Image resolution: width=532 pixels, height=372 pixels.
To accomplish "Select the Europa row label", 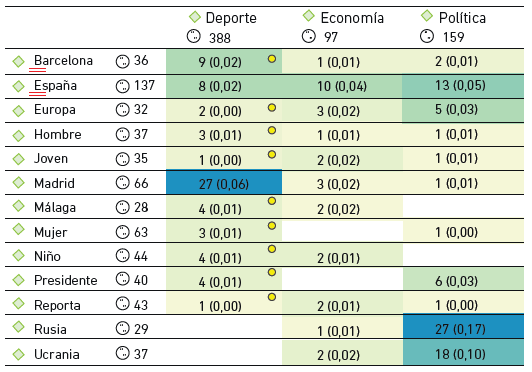I will [55, 110].
